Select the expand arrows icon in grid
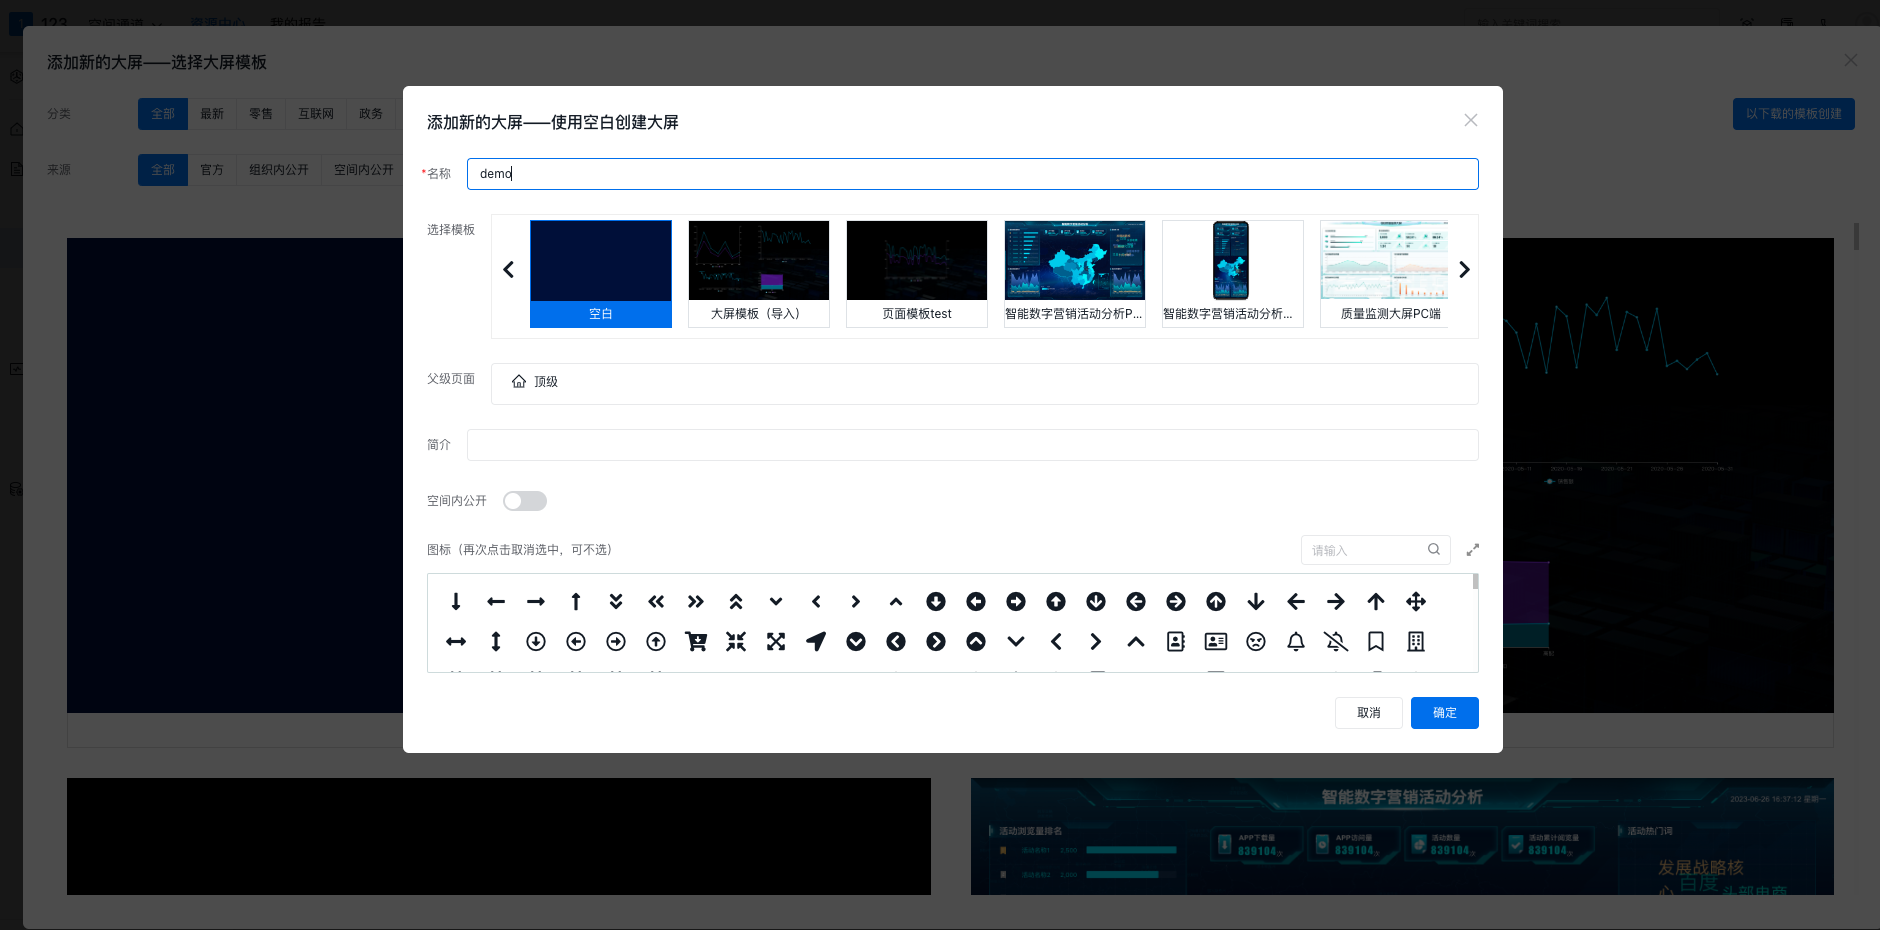 click(x=776, y=641)
